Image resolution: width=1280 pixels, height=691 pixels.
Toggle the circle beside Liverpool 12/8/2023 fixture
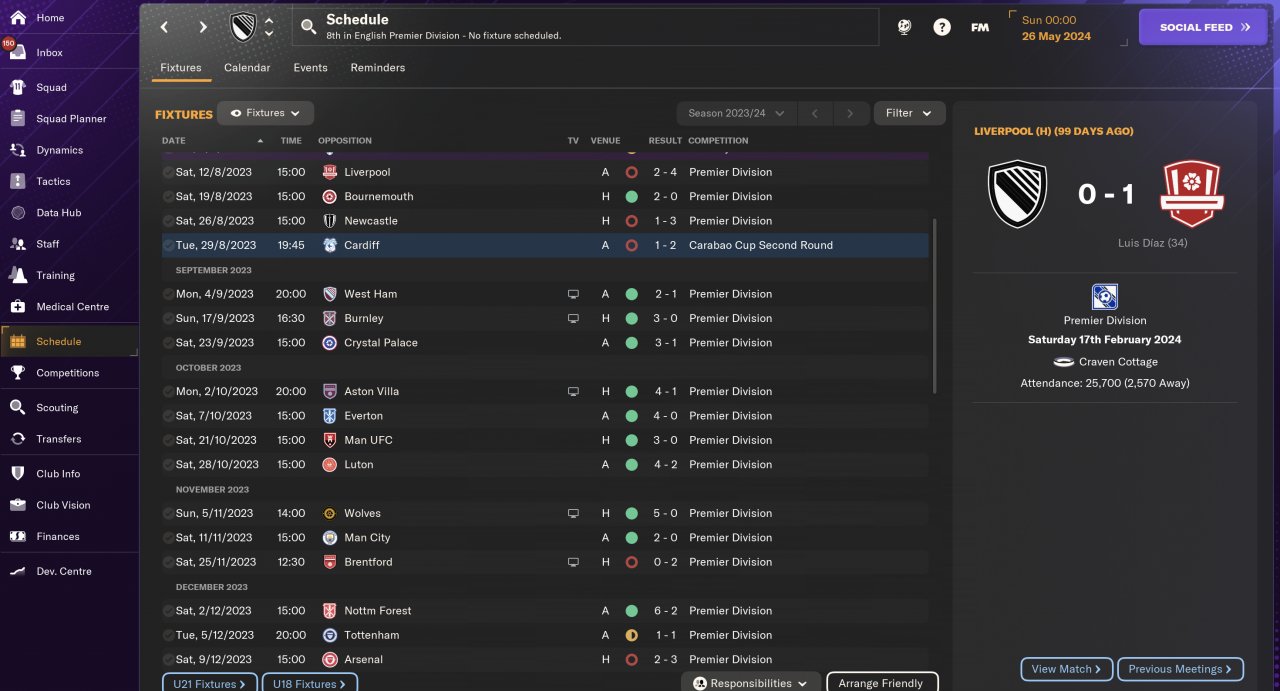(x=168, y=172)
